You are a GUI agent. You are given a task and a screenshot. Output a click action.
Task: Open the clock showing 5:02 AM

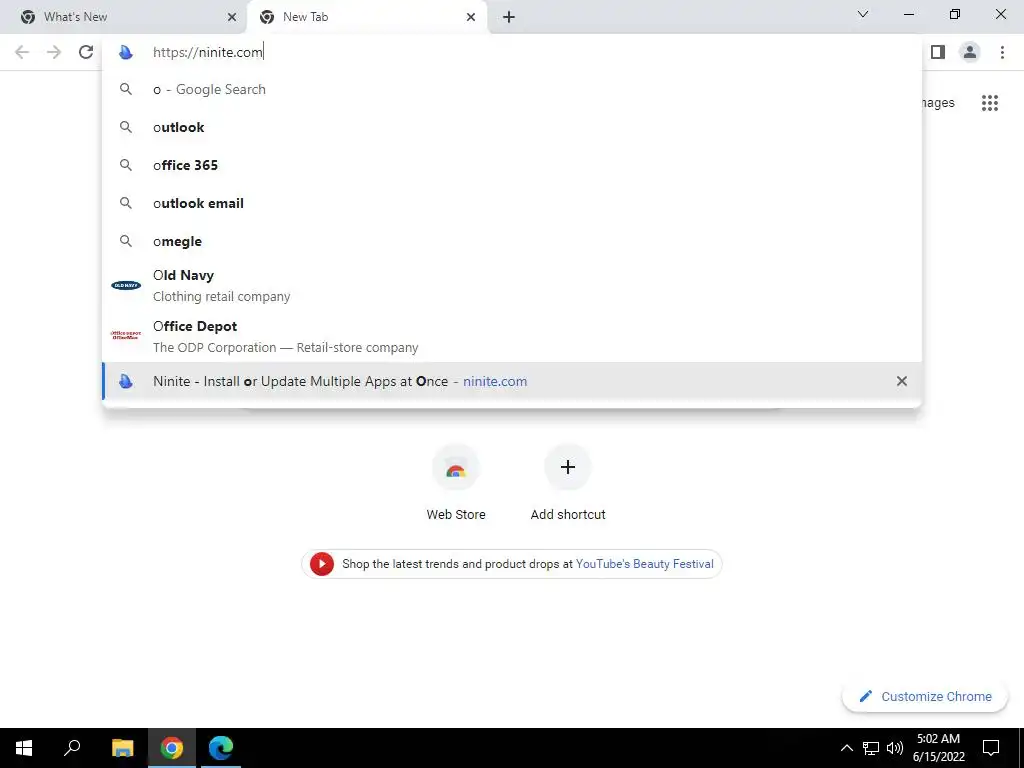pos(938,748)
